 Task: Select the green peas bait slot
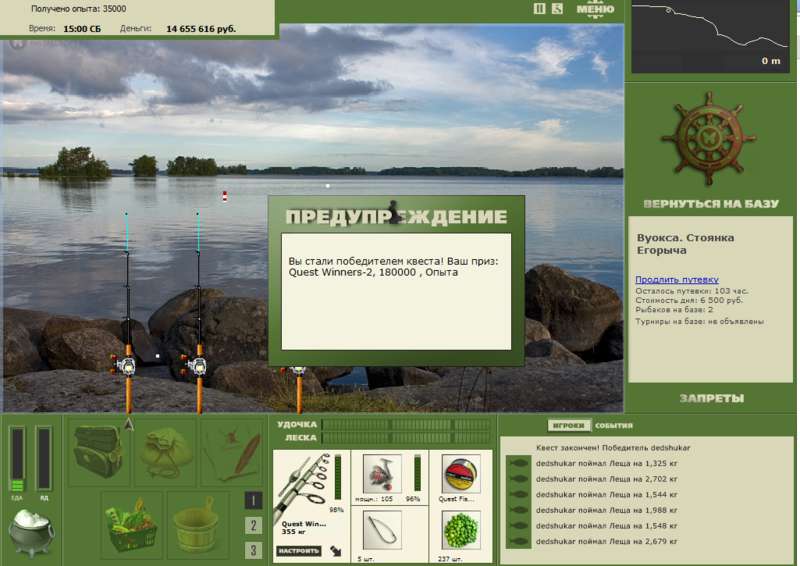pos(460,529)
